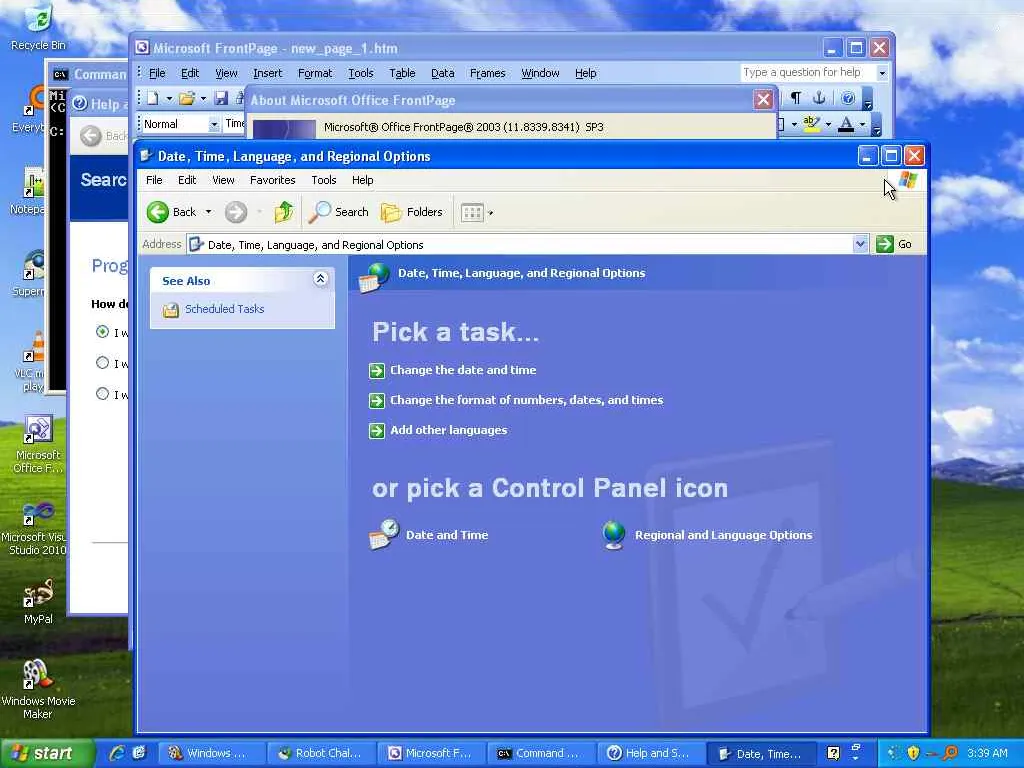This screenshot has height=768, width=1024.
Task: Click green arrow beside Add other languages
Action: [377, 430]
